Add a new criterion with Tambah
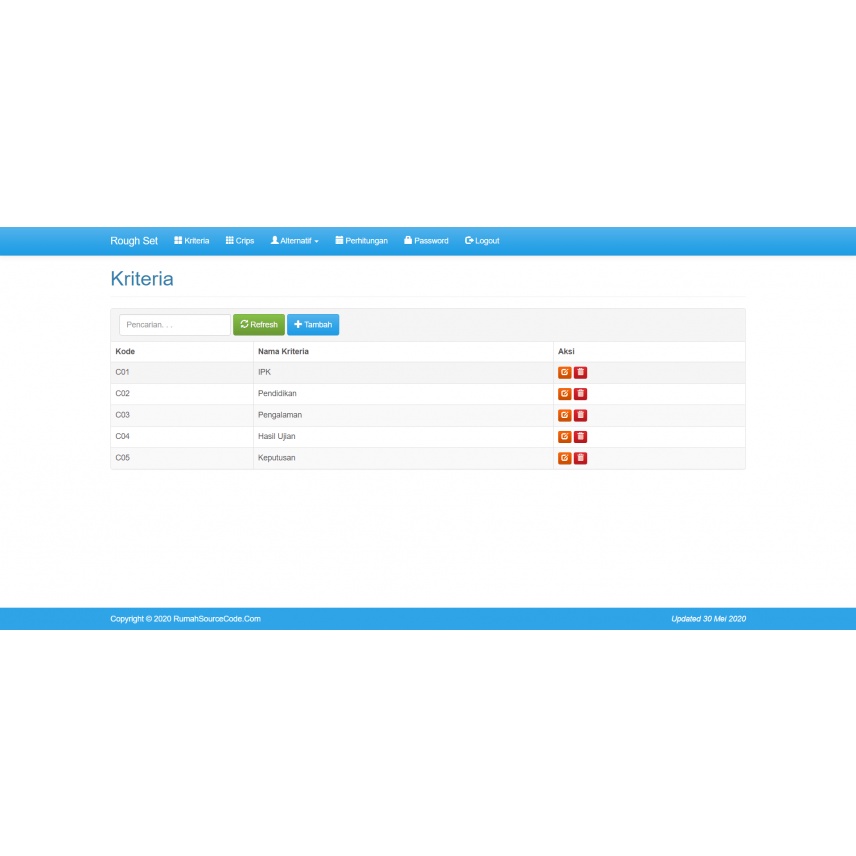The image size is (856, 856). pos(313,325)
